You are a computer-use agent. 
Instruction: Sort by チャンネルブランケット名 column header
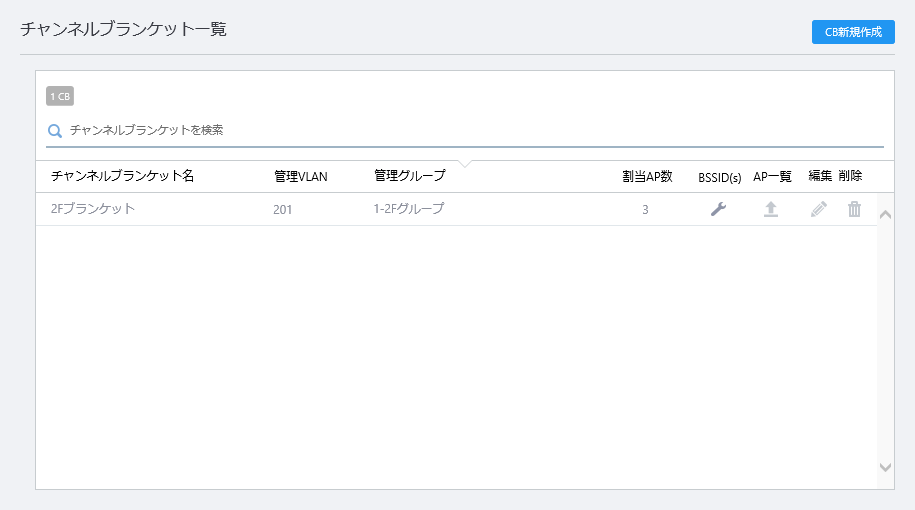tap(123, 176)
